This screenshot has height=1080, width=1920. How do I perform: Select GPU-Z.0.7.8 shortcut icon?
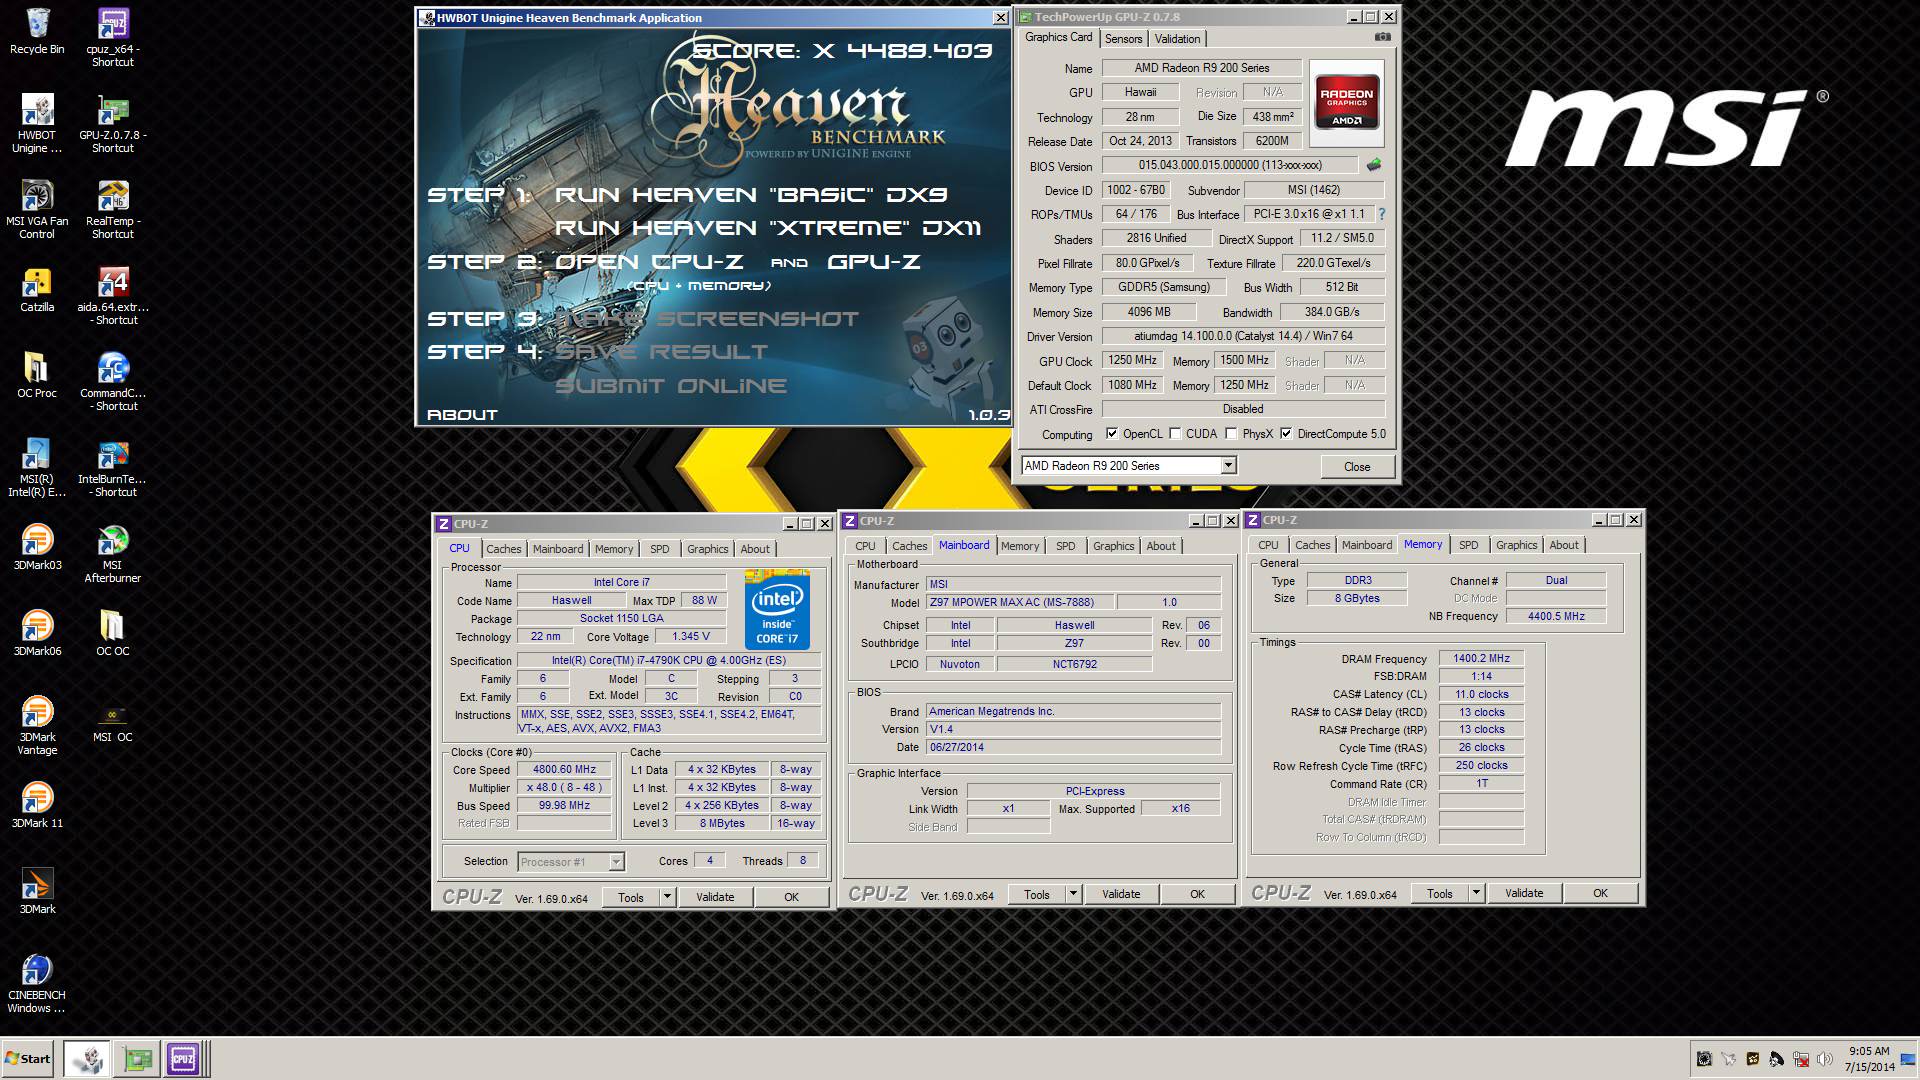112,124
